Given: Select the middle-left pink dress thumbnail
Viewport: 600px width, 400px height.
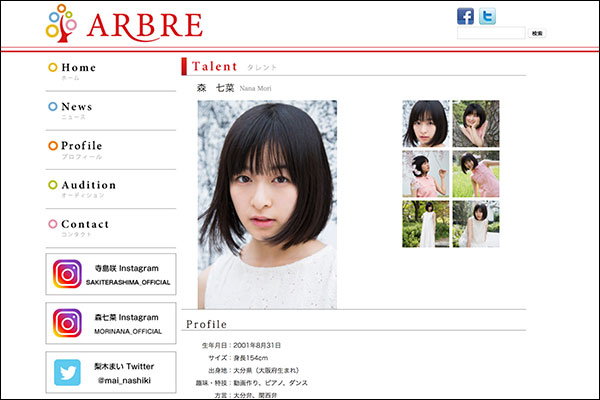Looking at the screenshot, I should [x=425, y=174].
